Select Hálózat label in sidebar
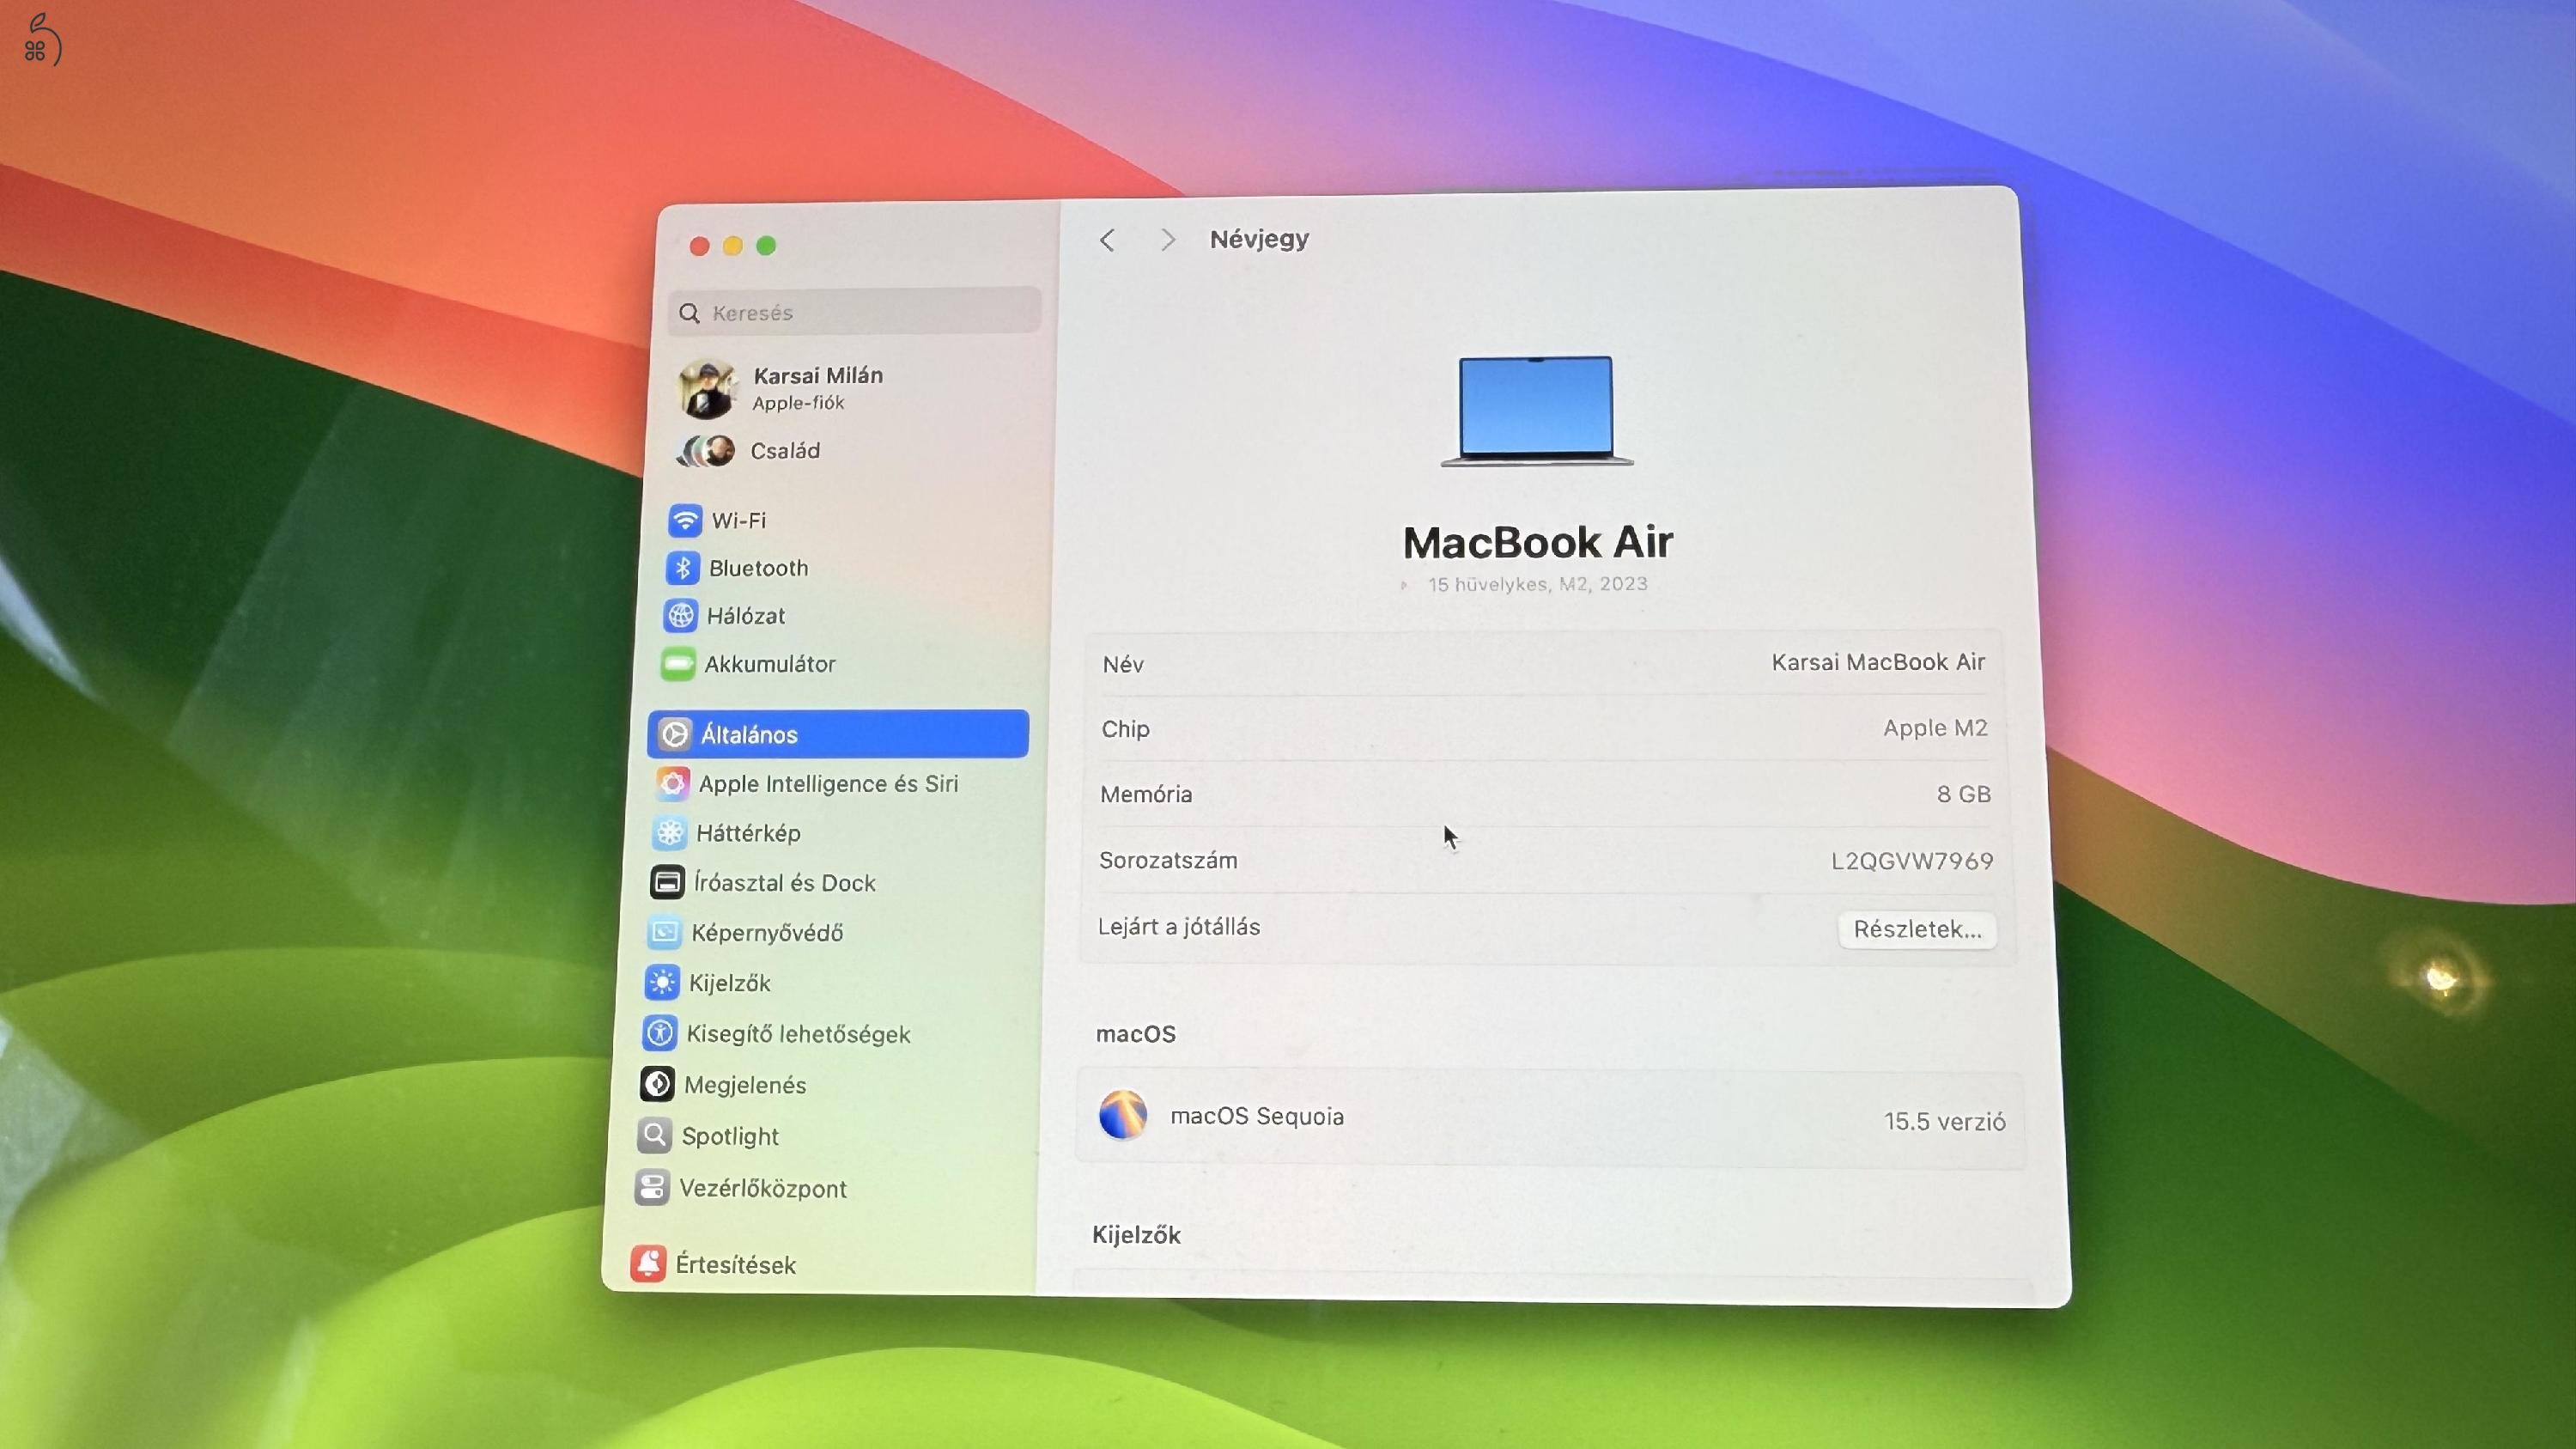2576x1449 pixels. [746, 616]
